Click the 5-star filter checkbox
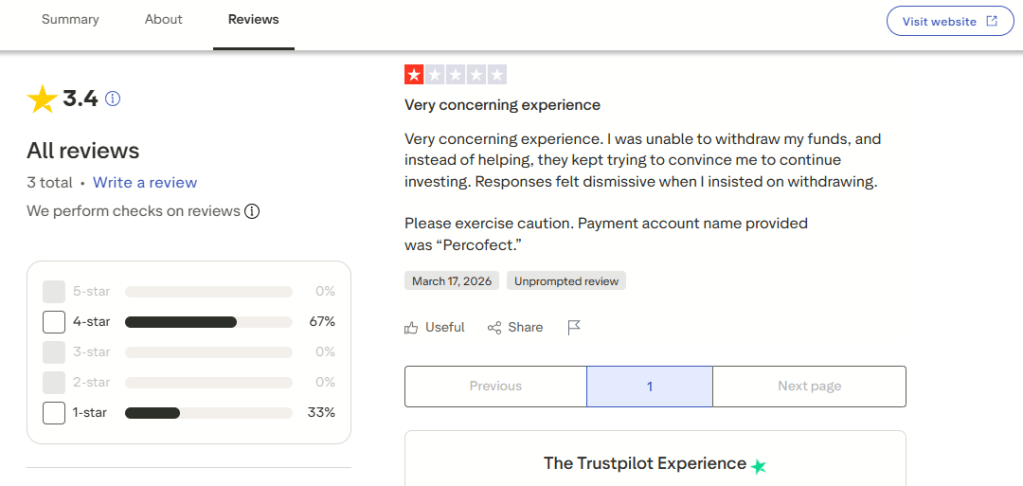The image size is (1023, 486). (x=54, y=292)
